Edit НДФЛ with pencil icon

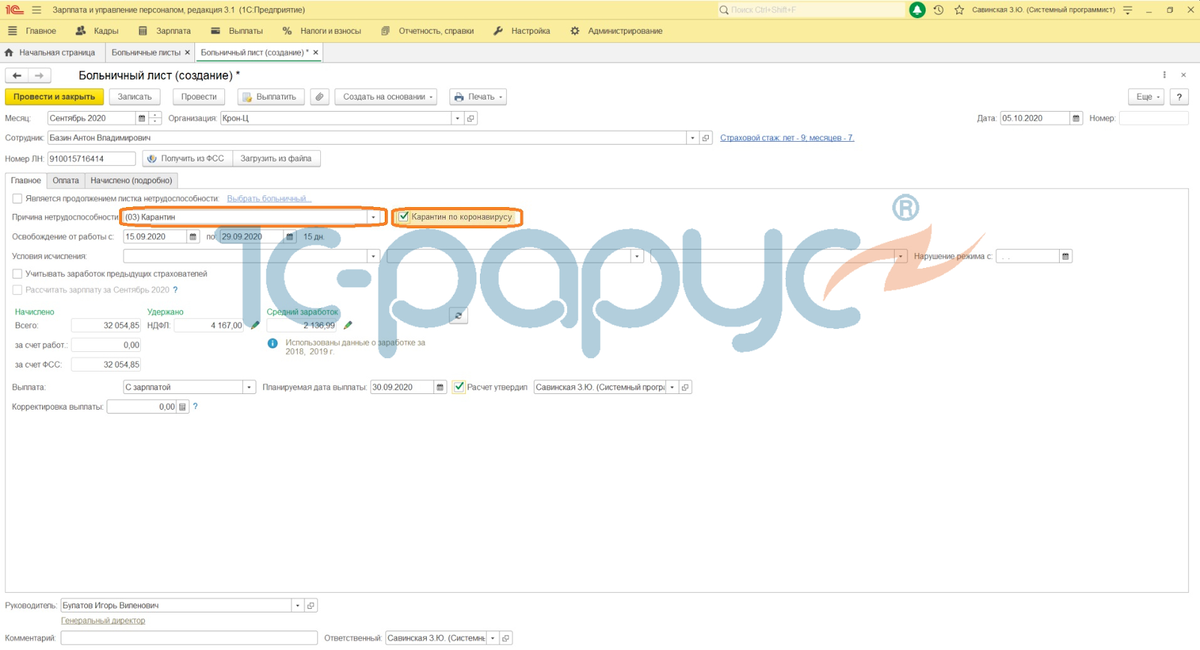[x=255, y=325]
